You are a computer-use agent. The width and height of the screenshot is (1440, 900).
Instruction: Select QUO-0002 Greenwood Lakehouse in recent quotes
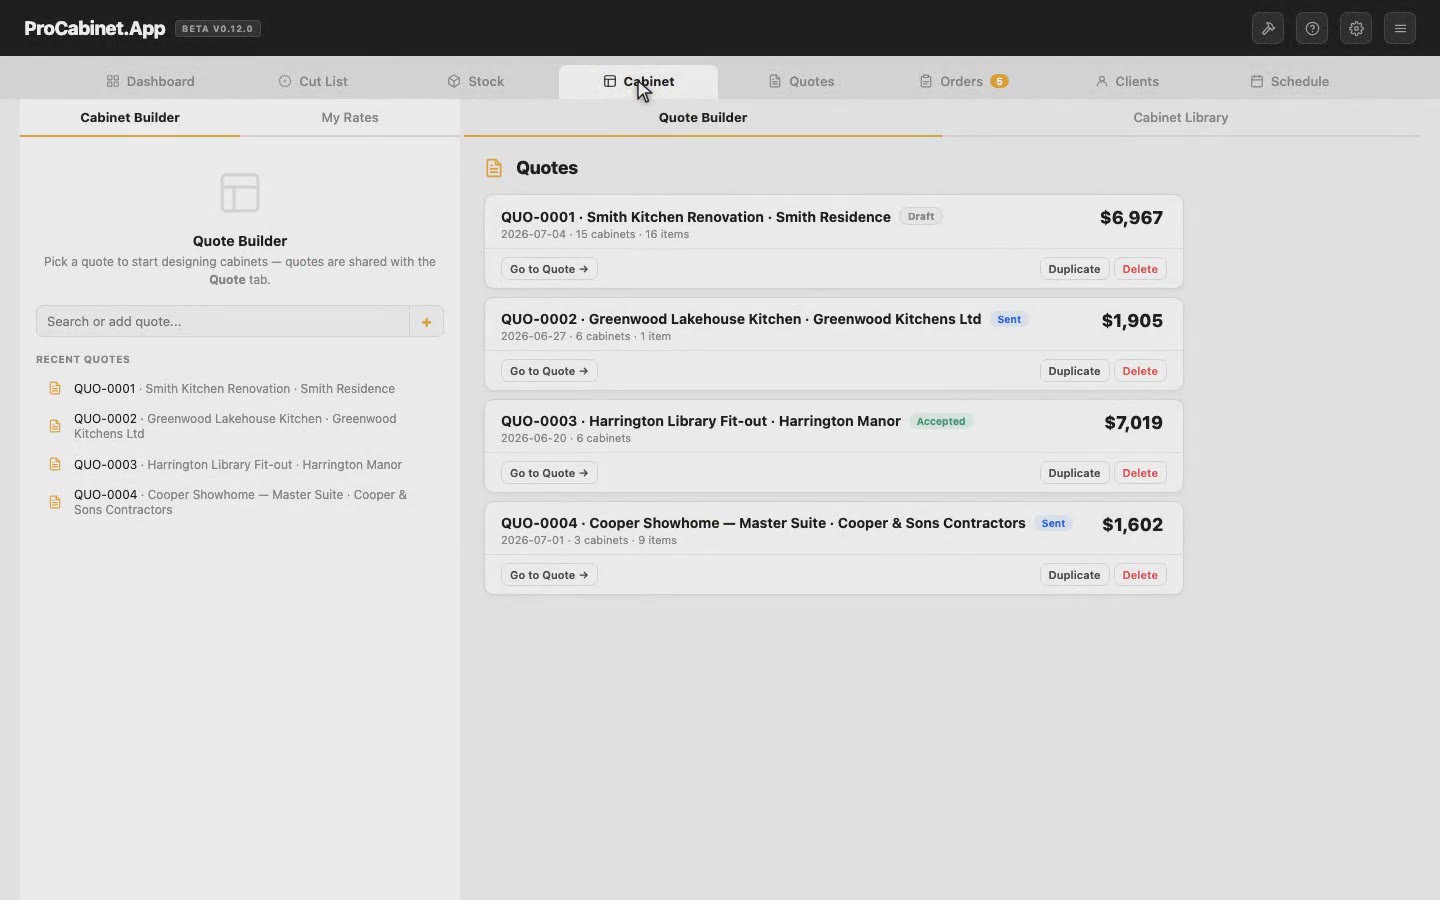coord(240,426)
